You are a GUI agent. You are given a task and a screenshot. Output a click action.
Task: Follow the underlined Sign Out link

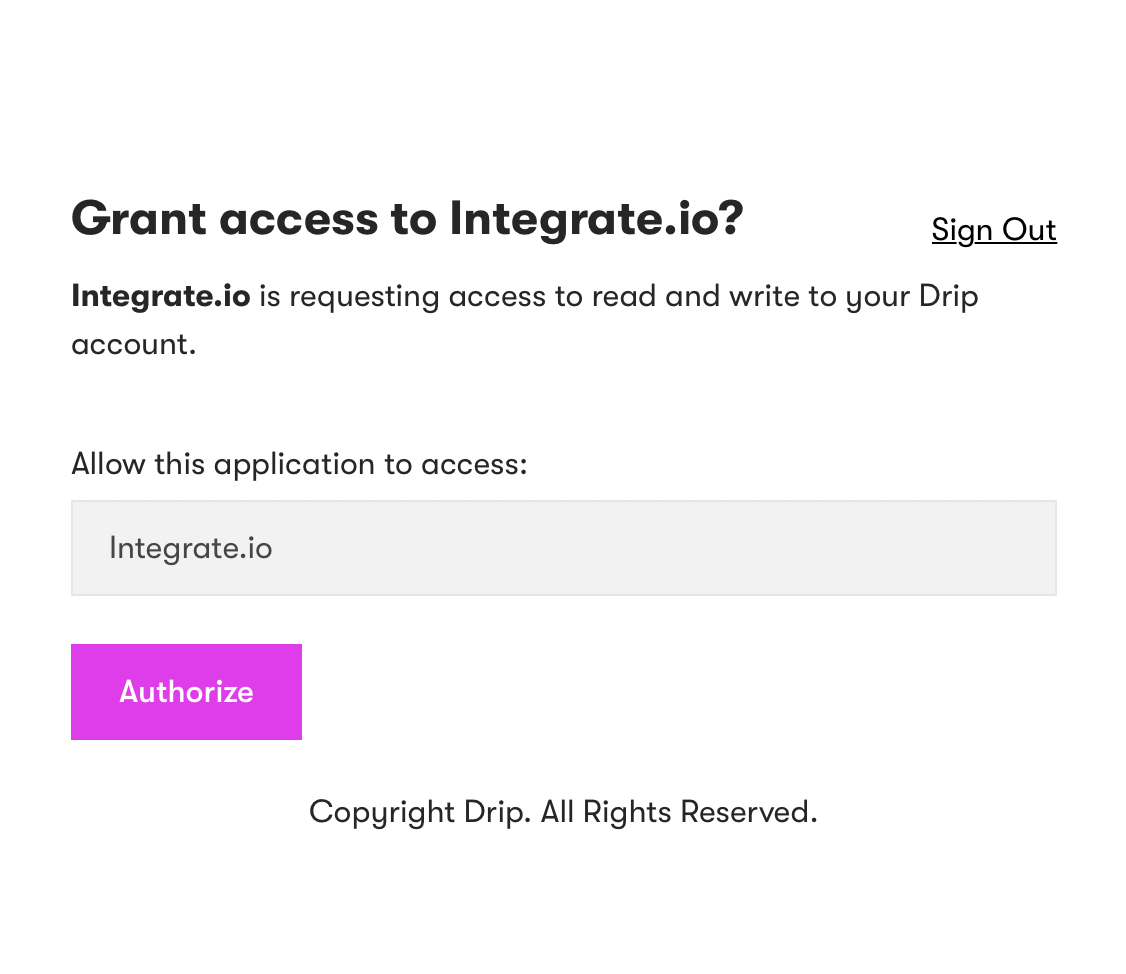(994, 231)
